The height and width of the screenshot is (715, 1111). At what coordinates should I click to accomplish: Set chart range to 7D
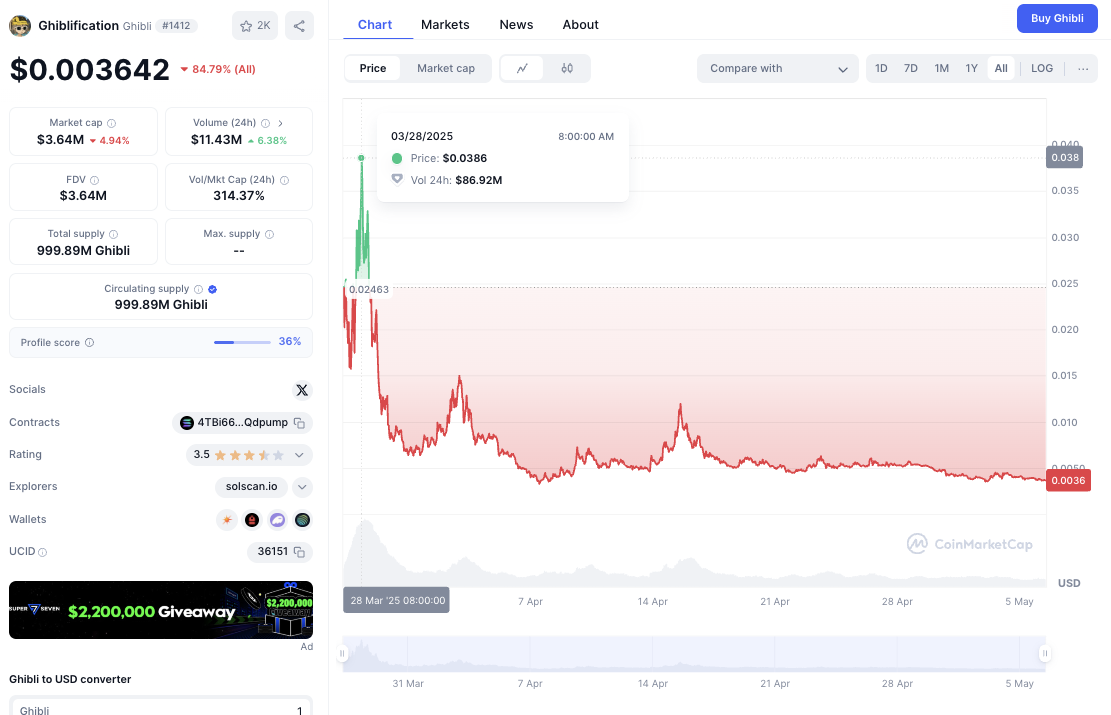coord(910,69)
